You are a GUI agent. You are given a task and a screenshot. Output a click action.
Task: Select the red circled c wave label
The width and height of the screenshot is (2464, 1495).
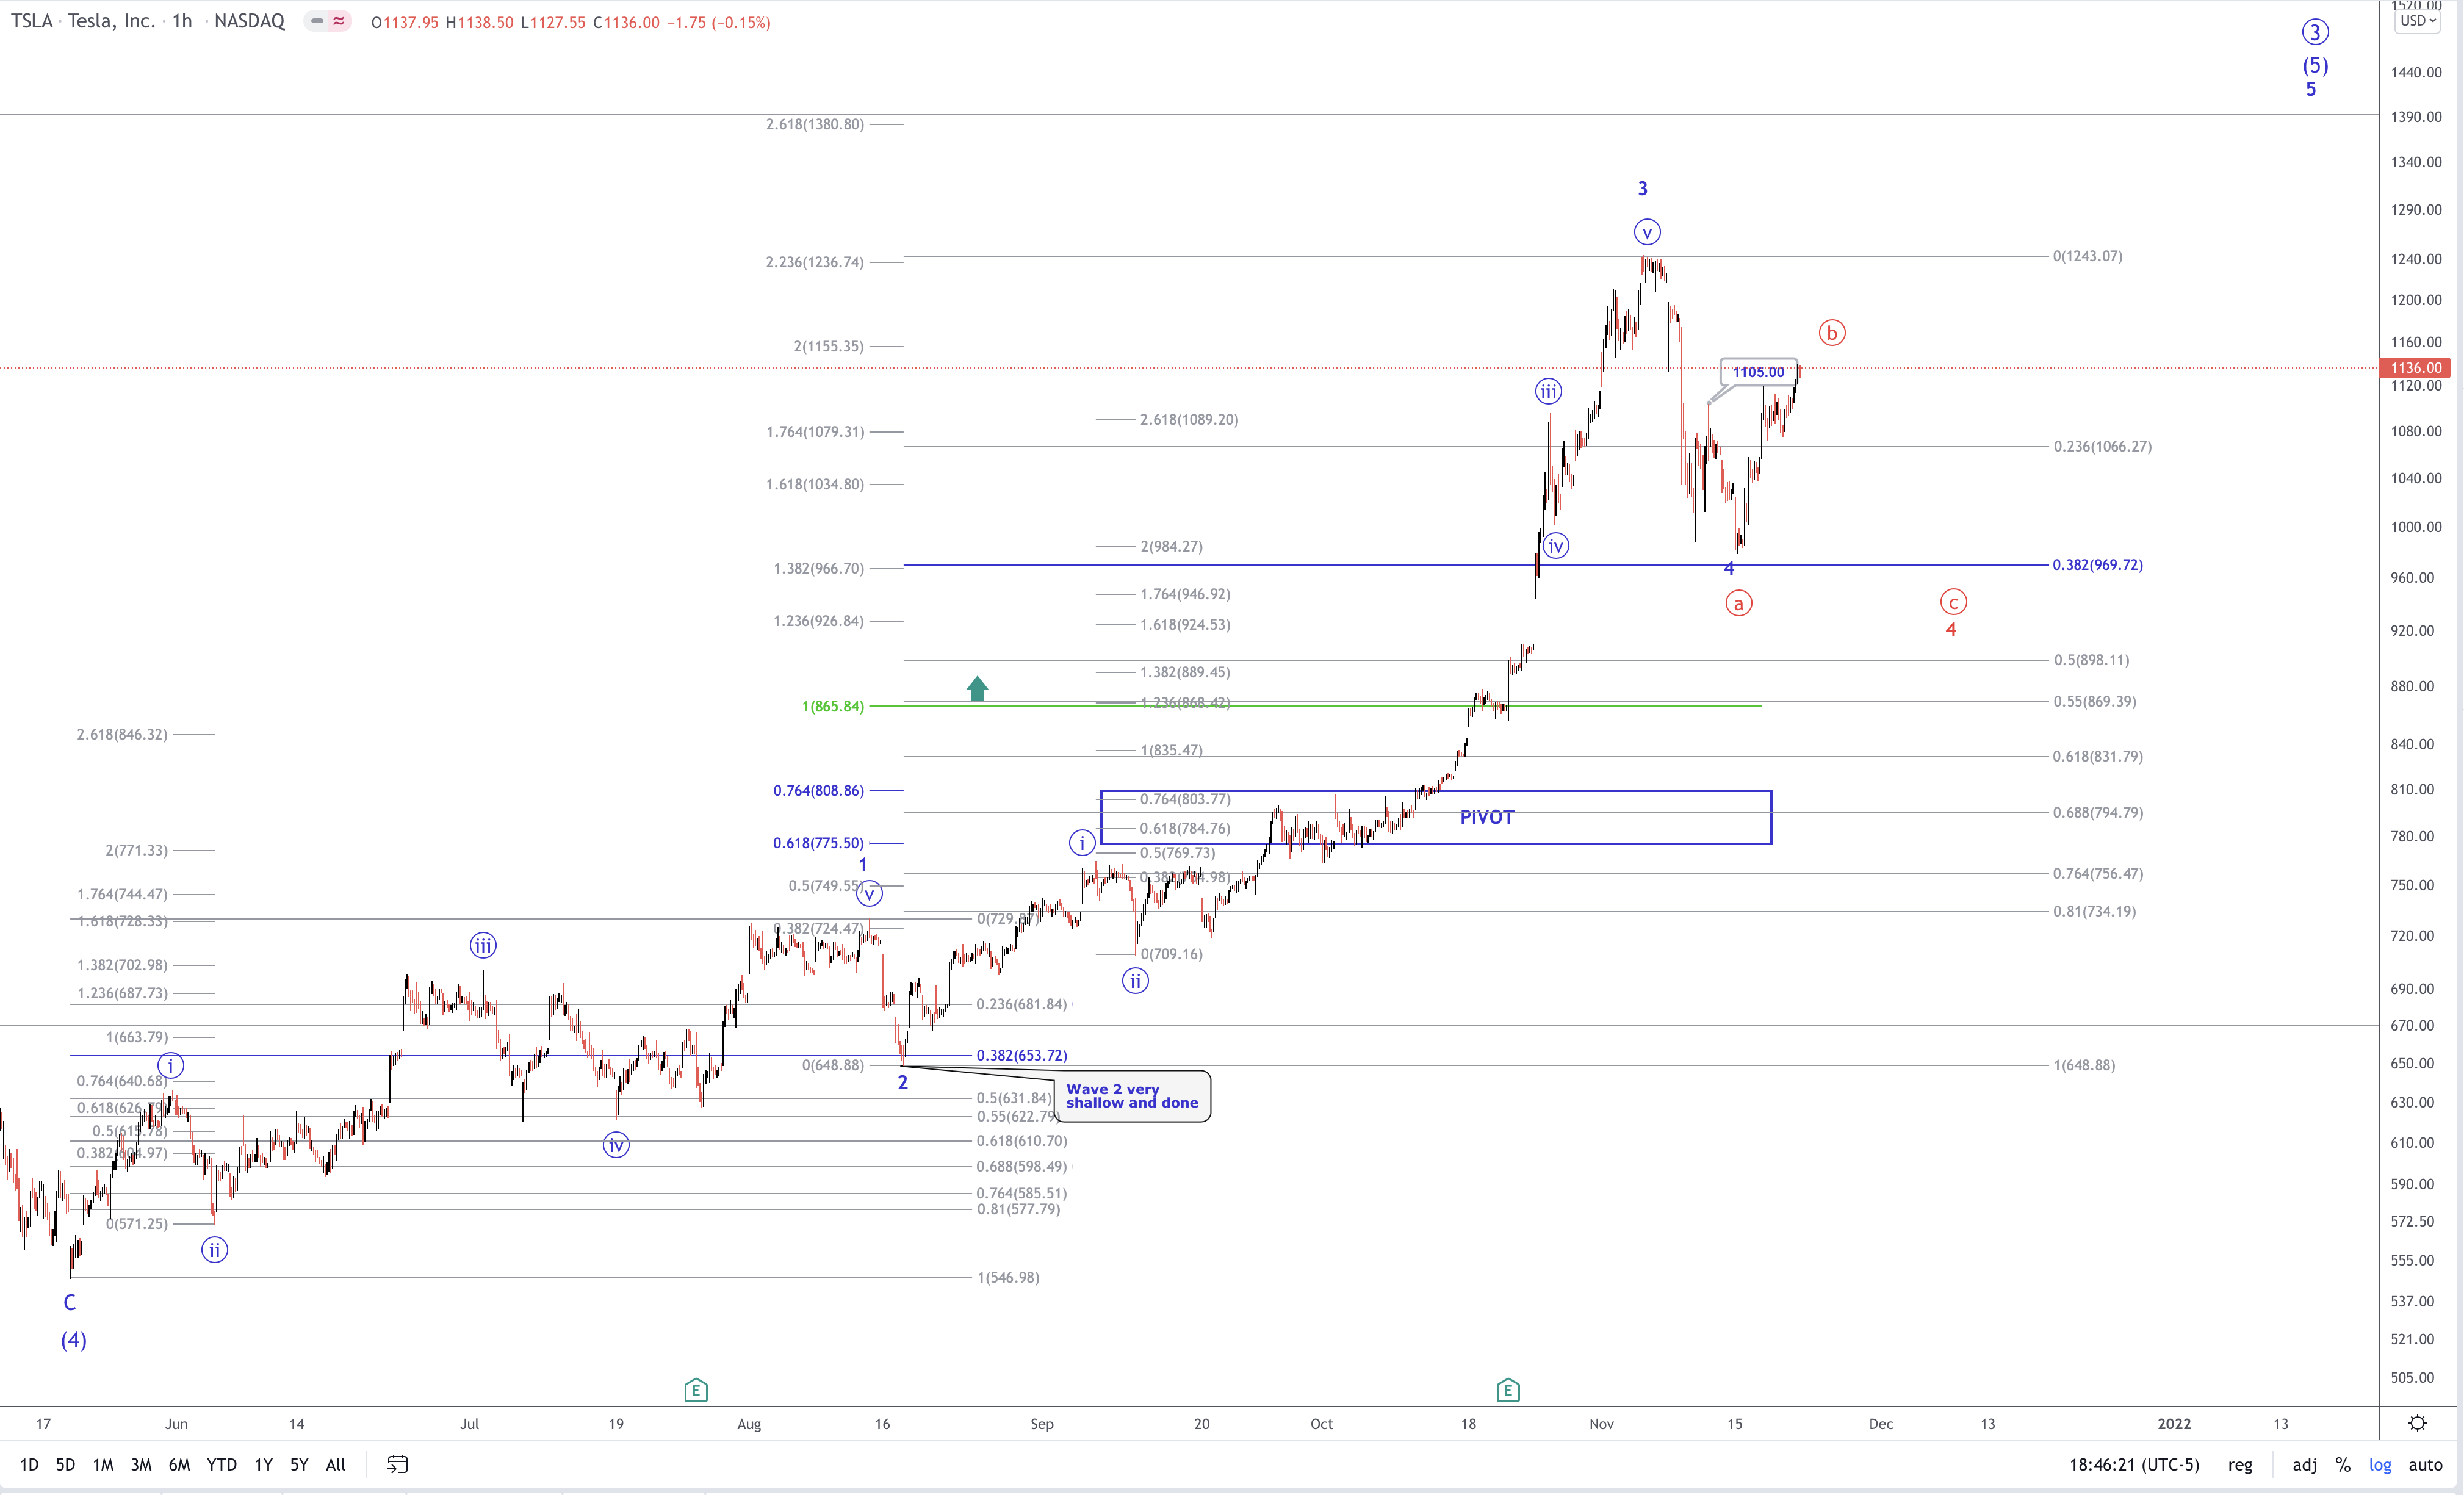(1953, 602)
